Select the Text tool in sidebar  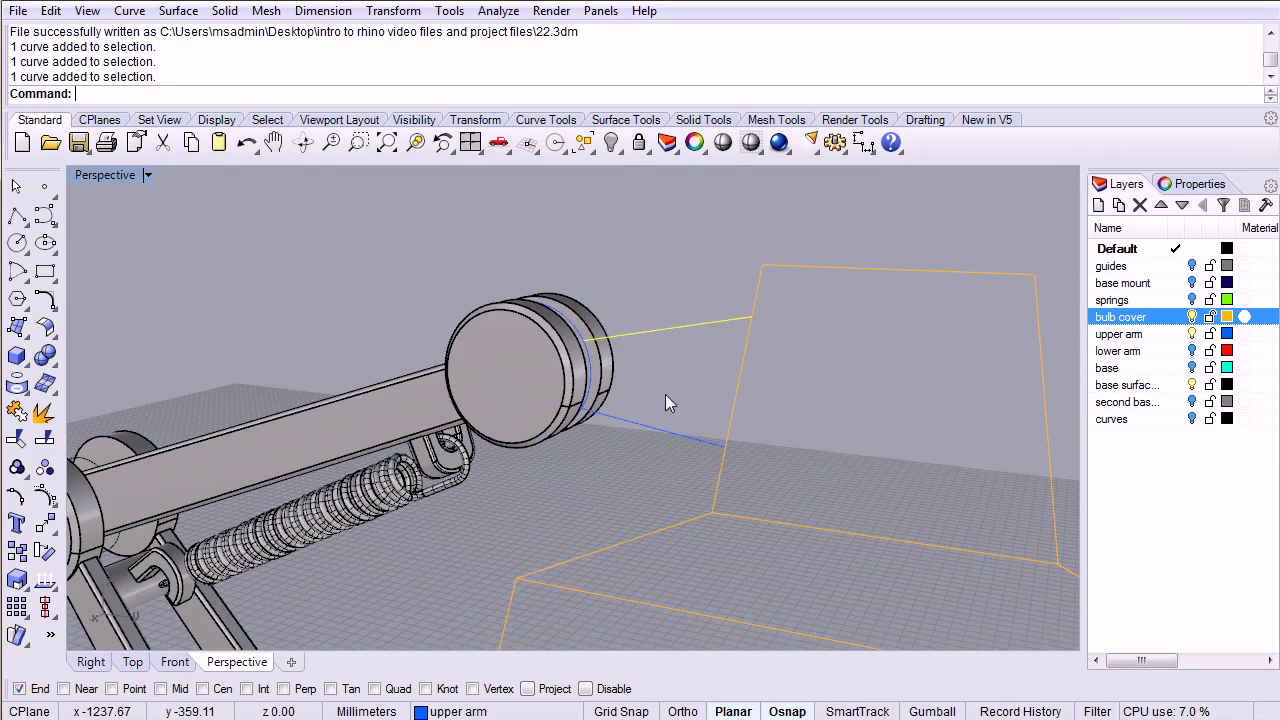tap(17, 524)
